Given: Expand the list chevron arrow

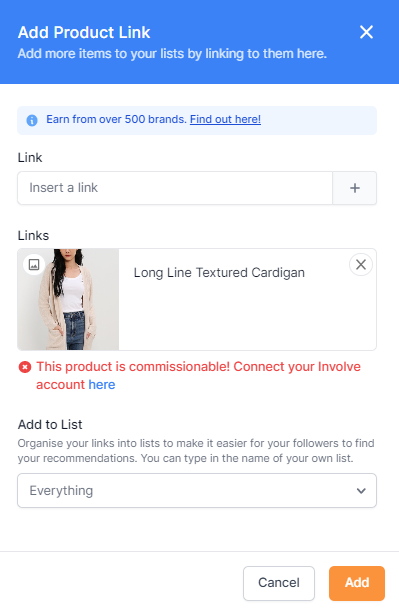Looking at the screenshot, I should coord(361,491).
